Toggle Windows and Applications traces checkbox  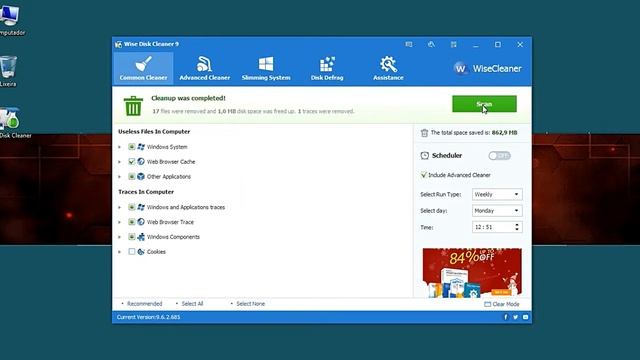[x=131, y=207]
